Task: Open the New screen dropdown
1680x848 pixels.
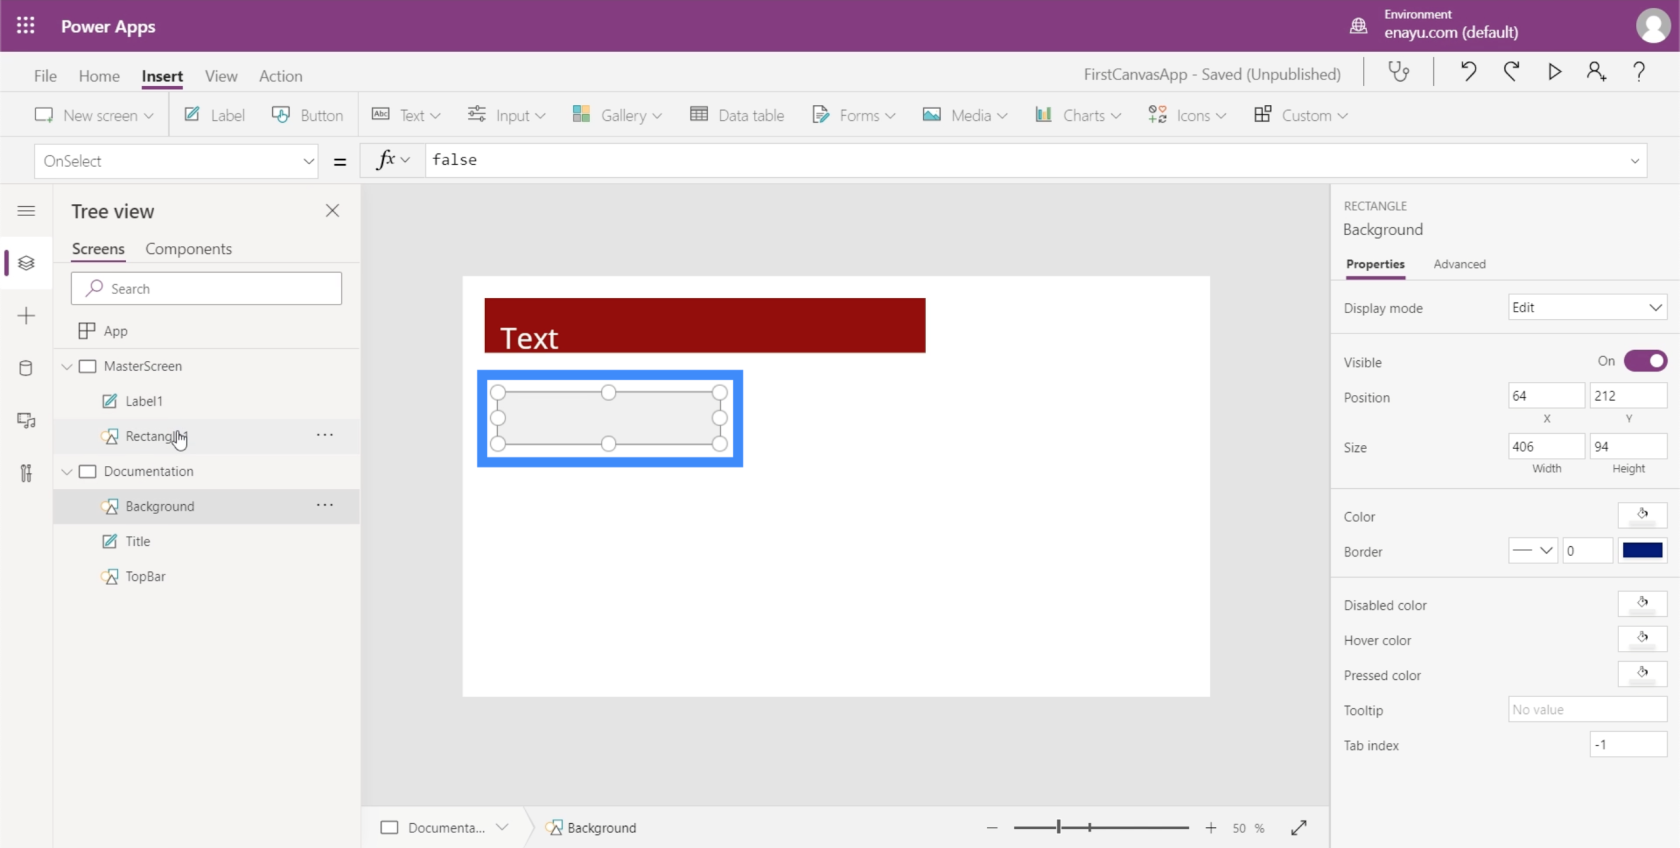Action: (x=94, y=115)
